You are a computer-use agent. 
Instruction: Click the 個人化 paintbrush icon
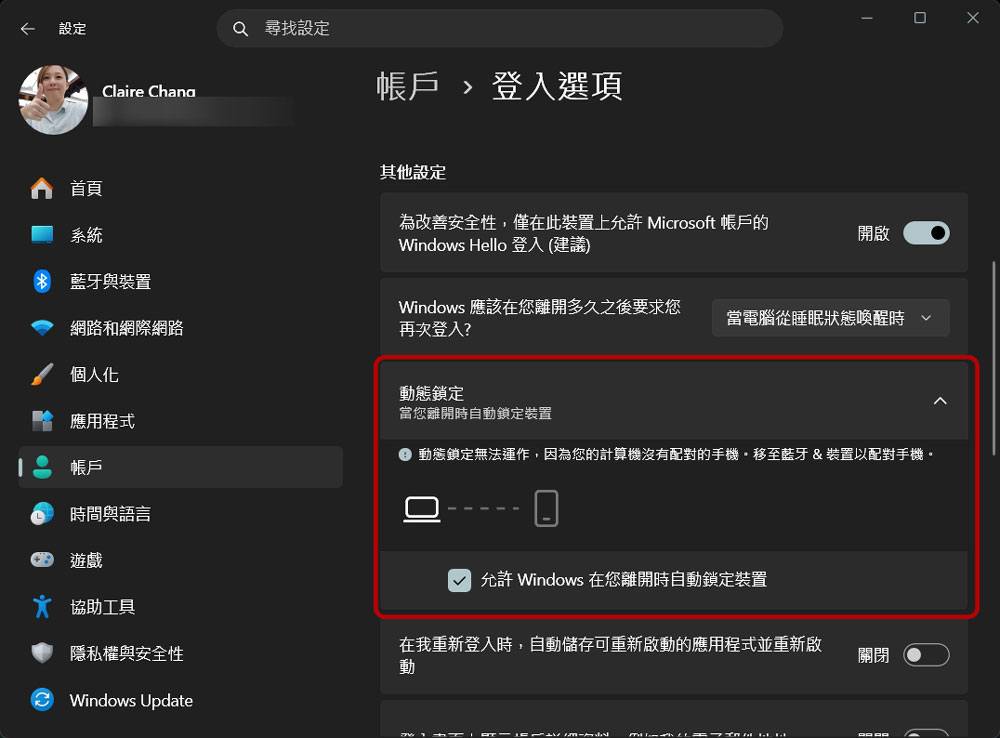[x=42, y=374]
